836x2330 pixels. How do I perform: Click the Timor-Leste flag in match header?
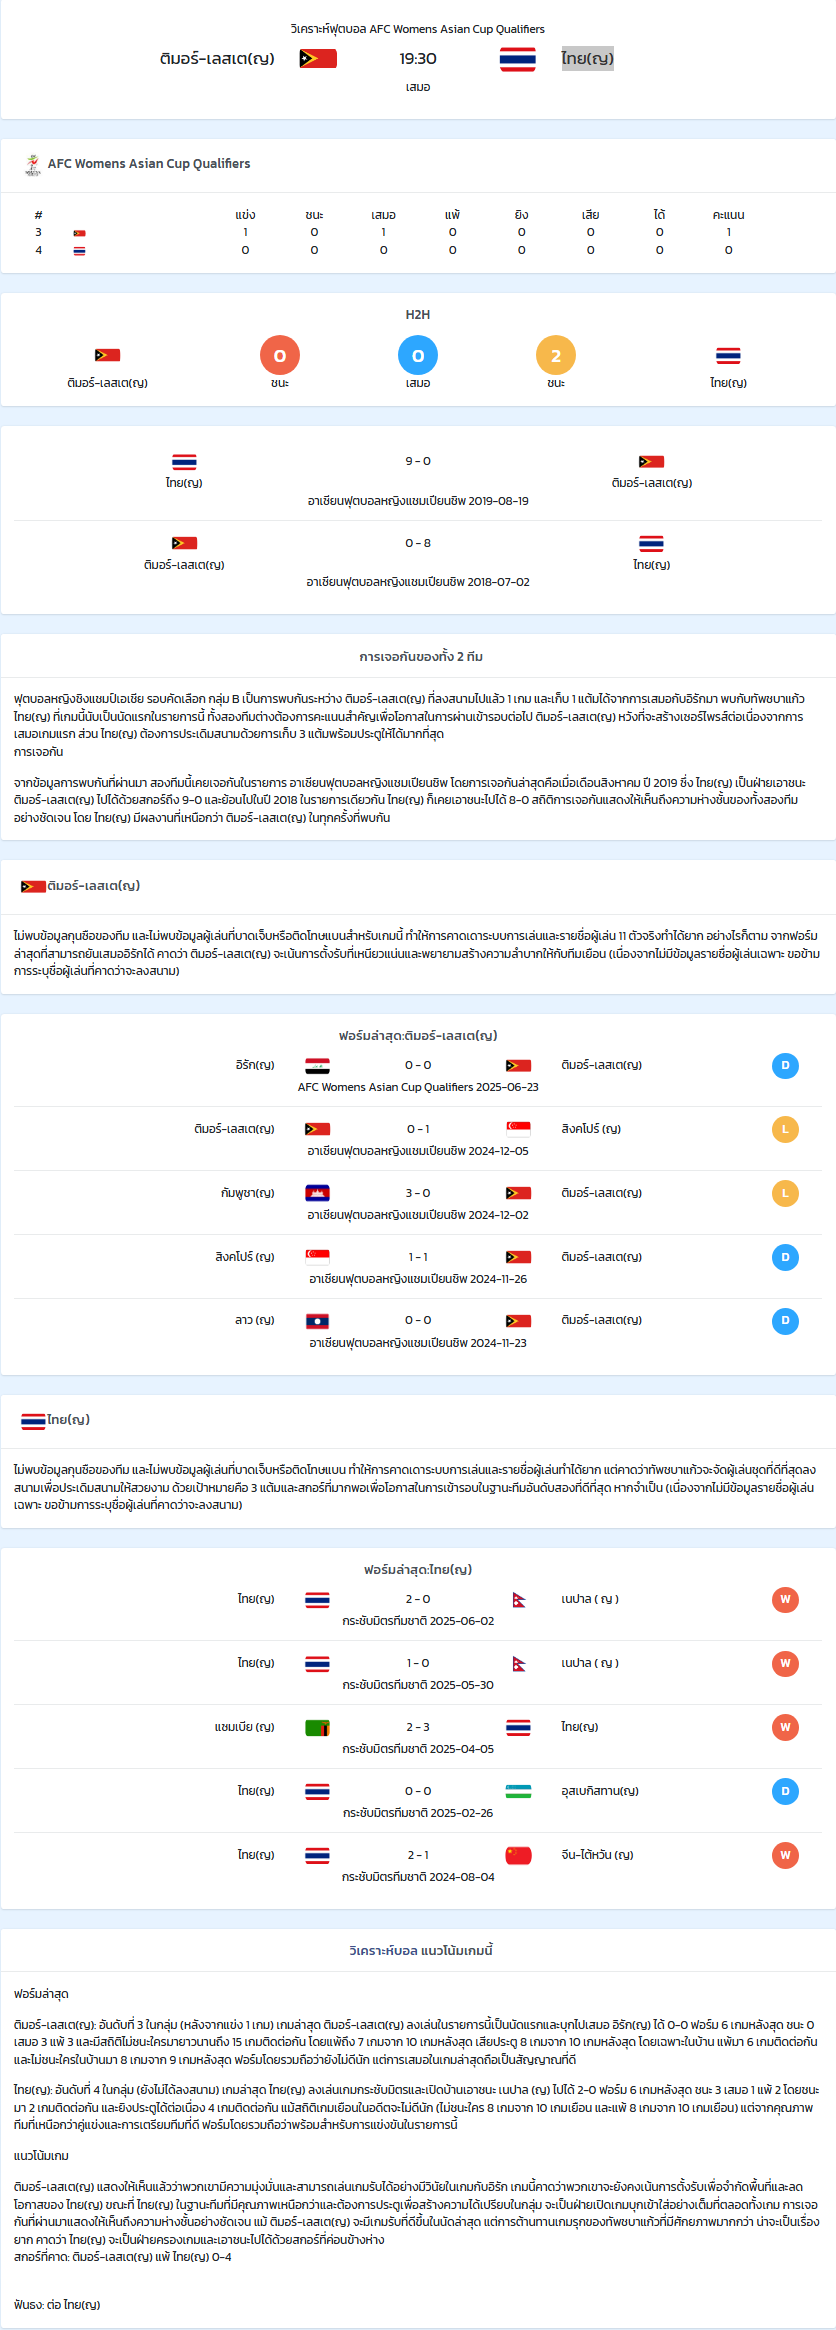[x=318, y=58]
